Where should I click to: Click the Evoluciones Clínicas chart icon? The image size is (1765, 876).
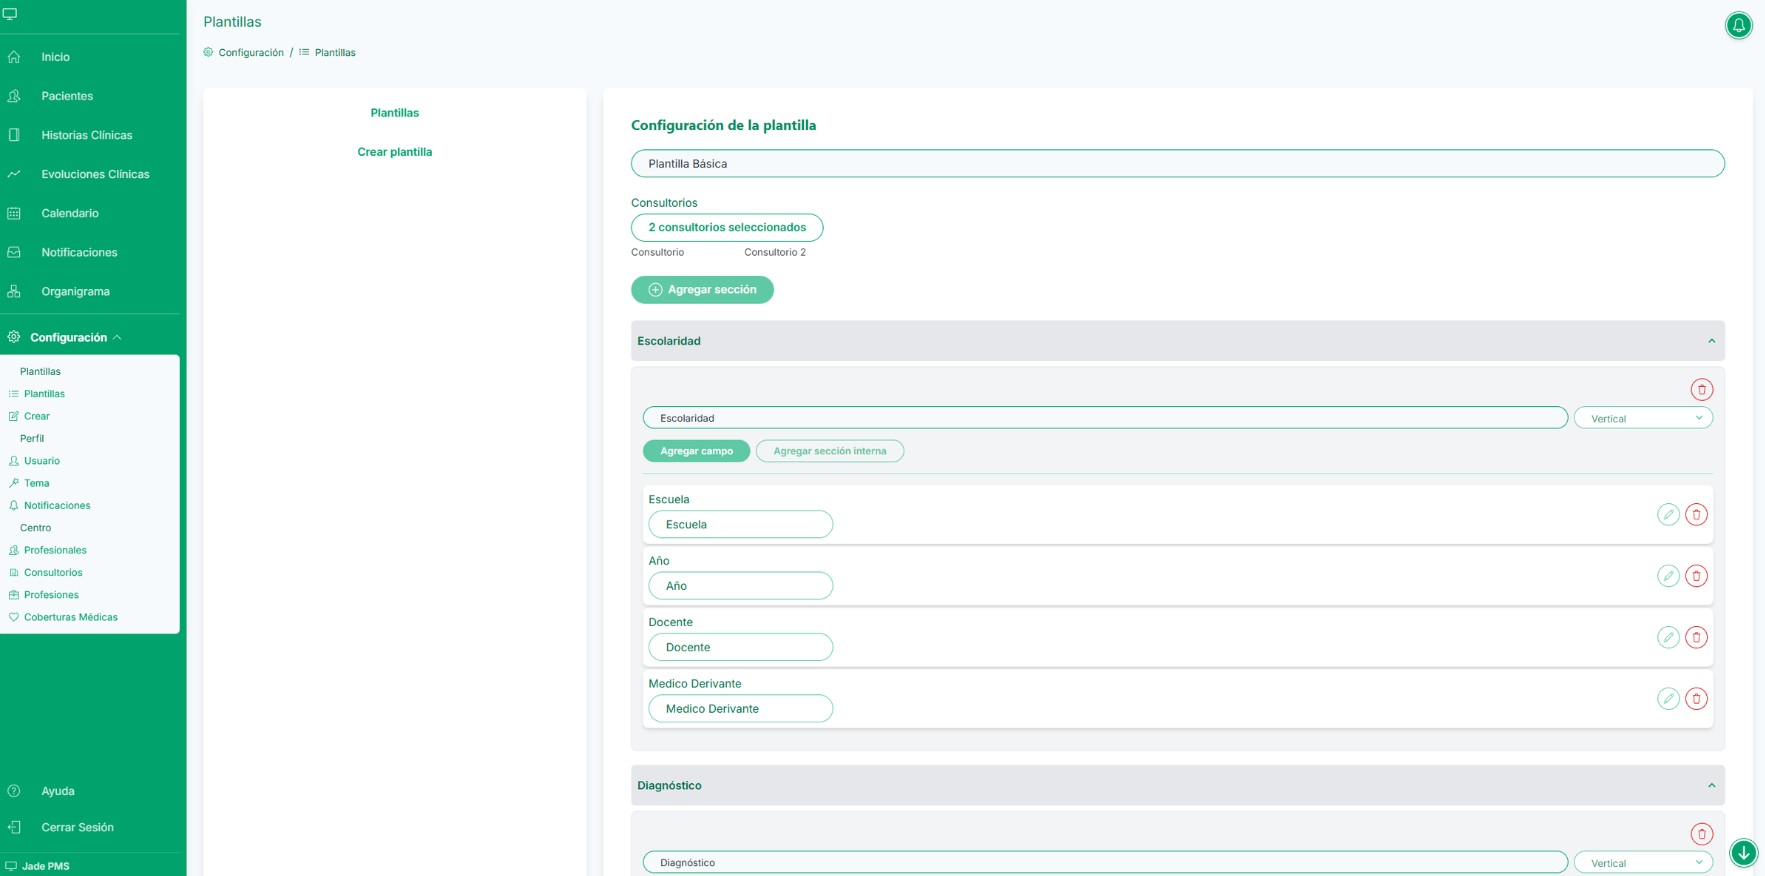14,174
